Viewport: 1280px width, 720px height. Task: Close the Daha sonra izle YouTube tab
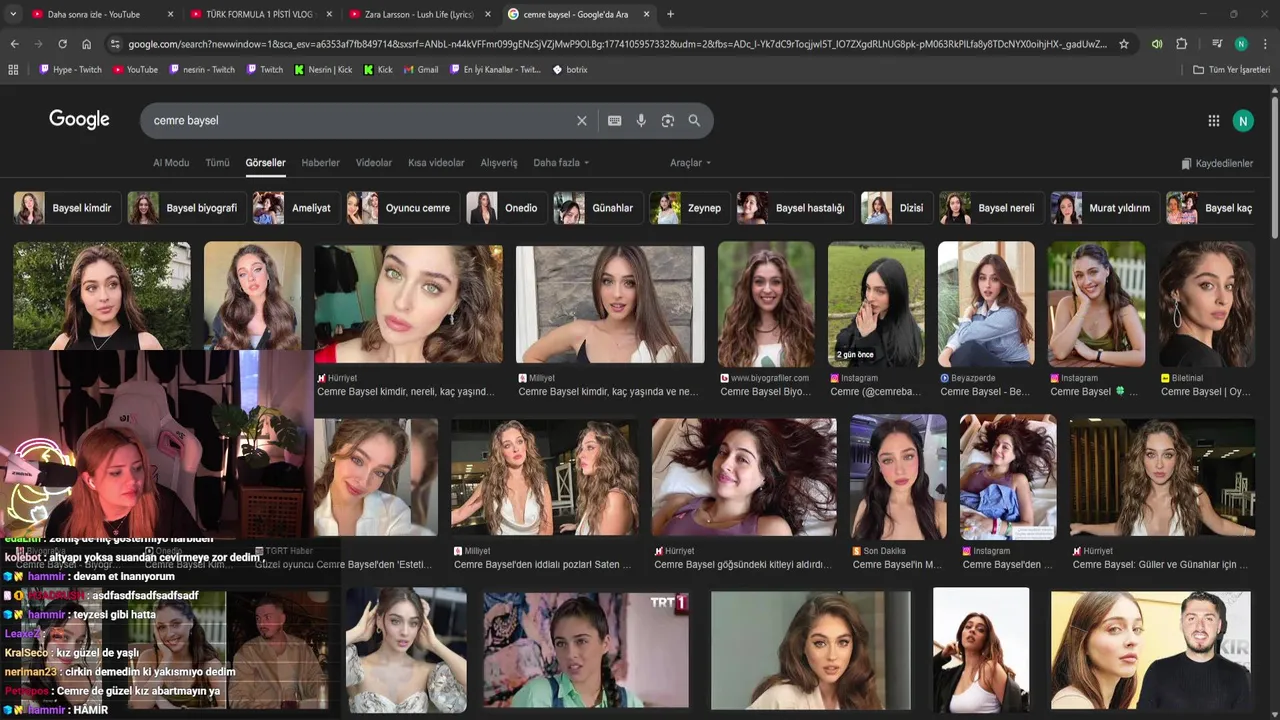point(170,14)
